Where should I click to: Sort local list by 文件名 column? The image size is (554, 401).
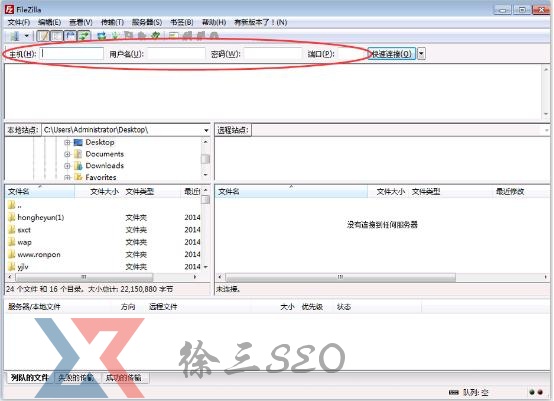click(x=40, y=192)
